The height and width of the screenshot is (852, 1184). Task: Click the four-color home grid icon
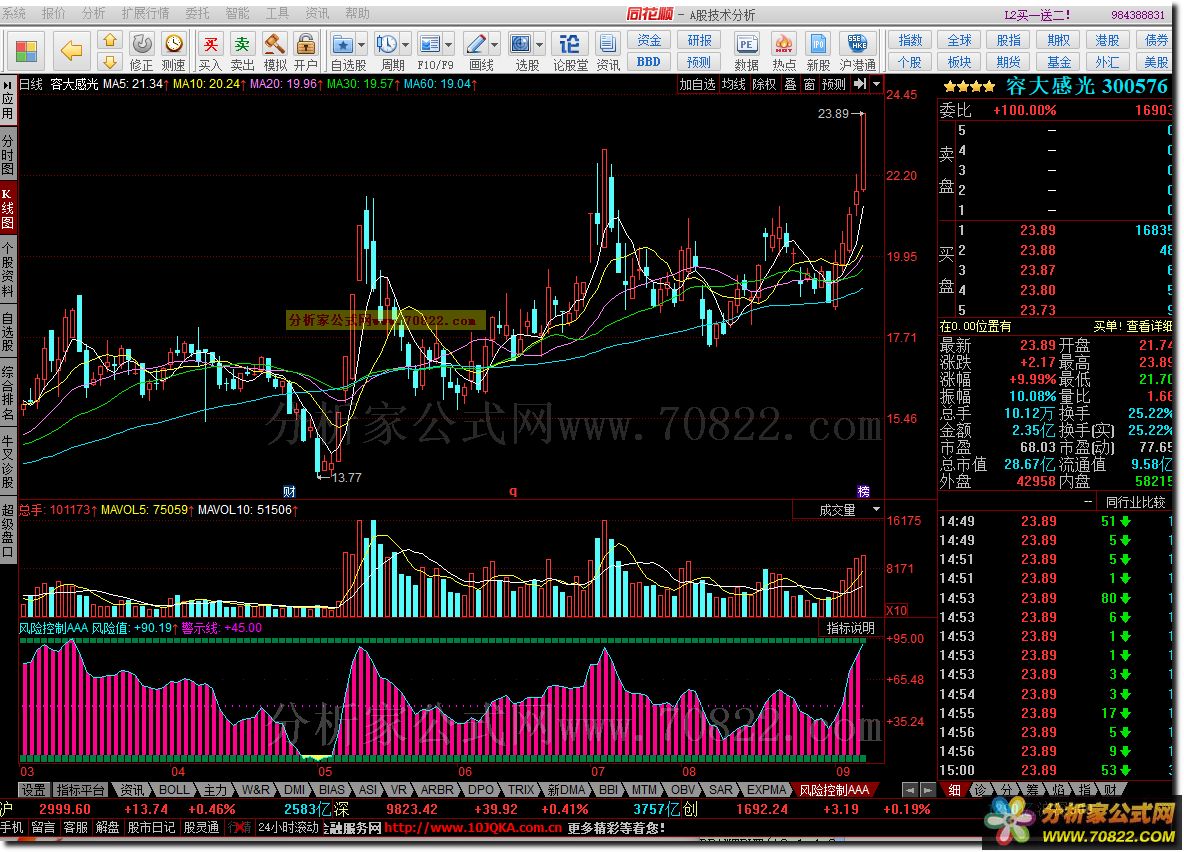point(26,51)
